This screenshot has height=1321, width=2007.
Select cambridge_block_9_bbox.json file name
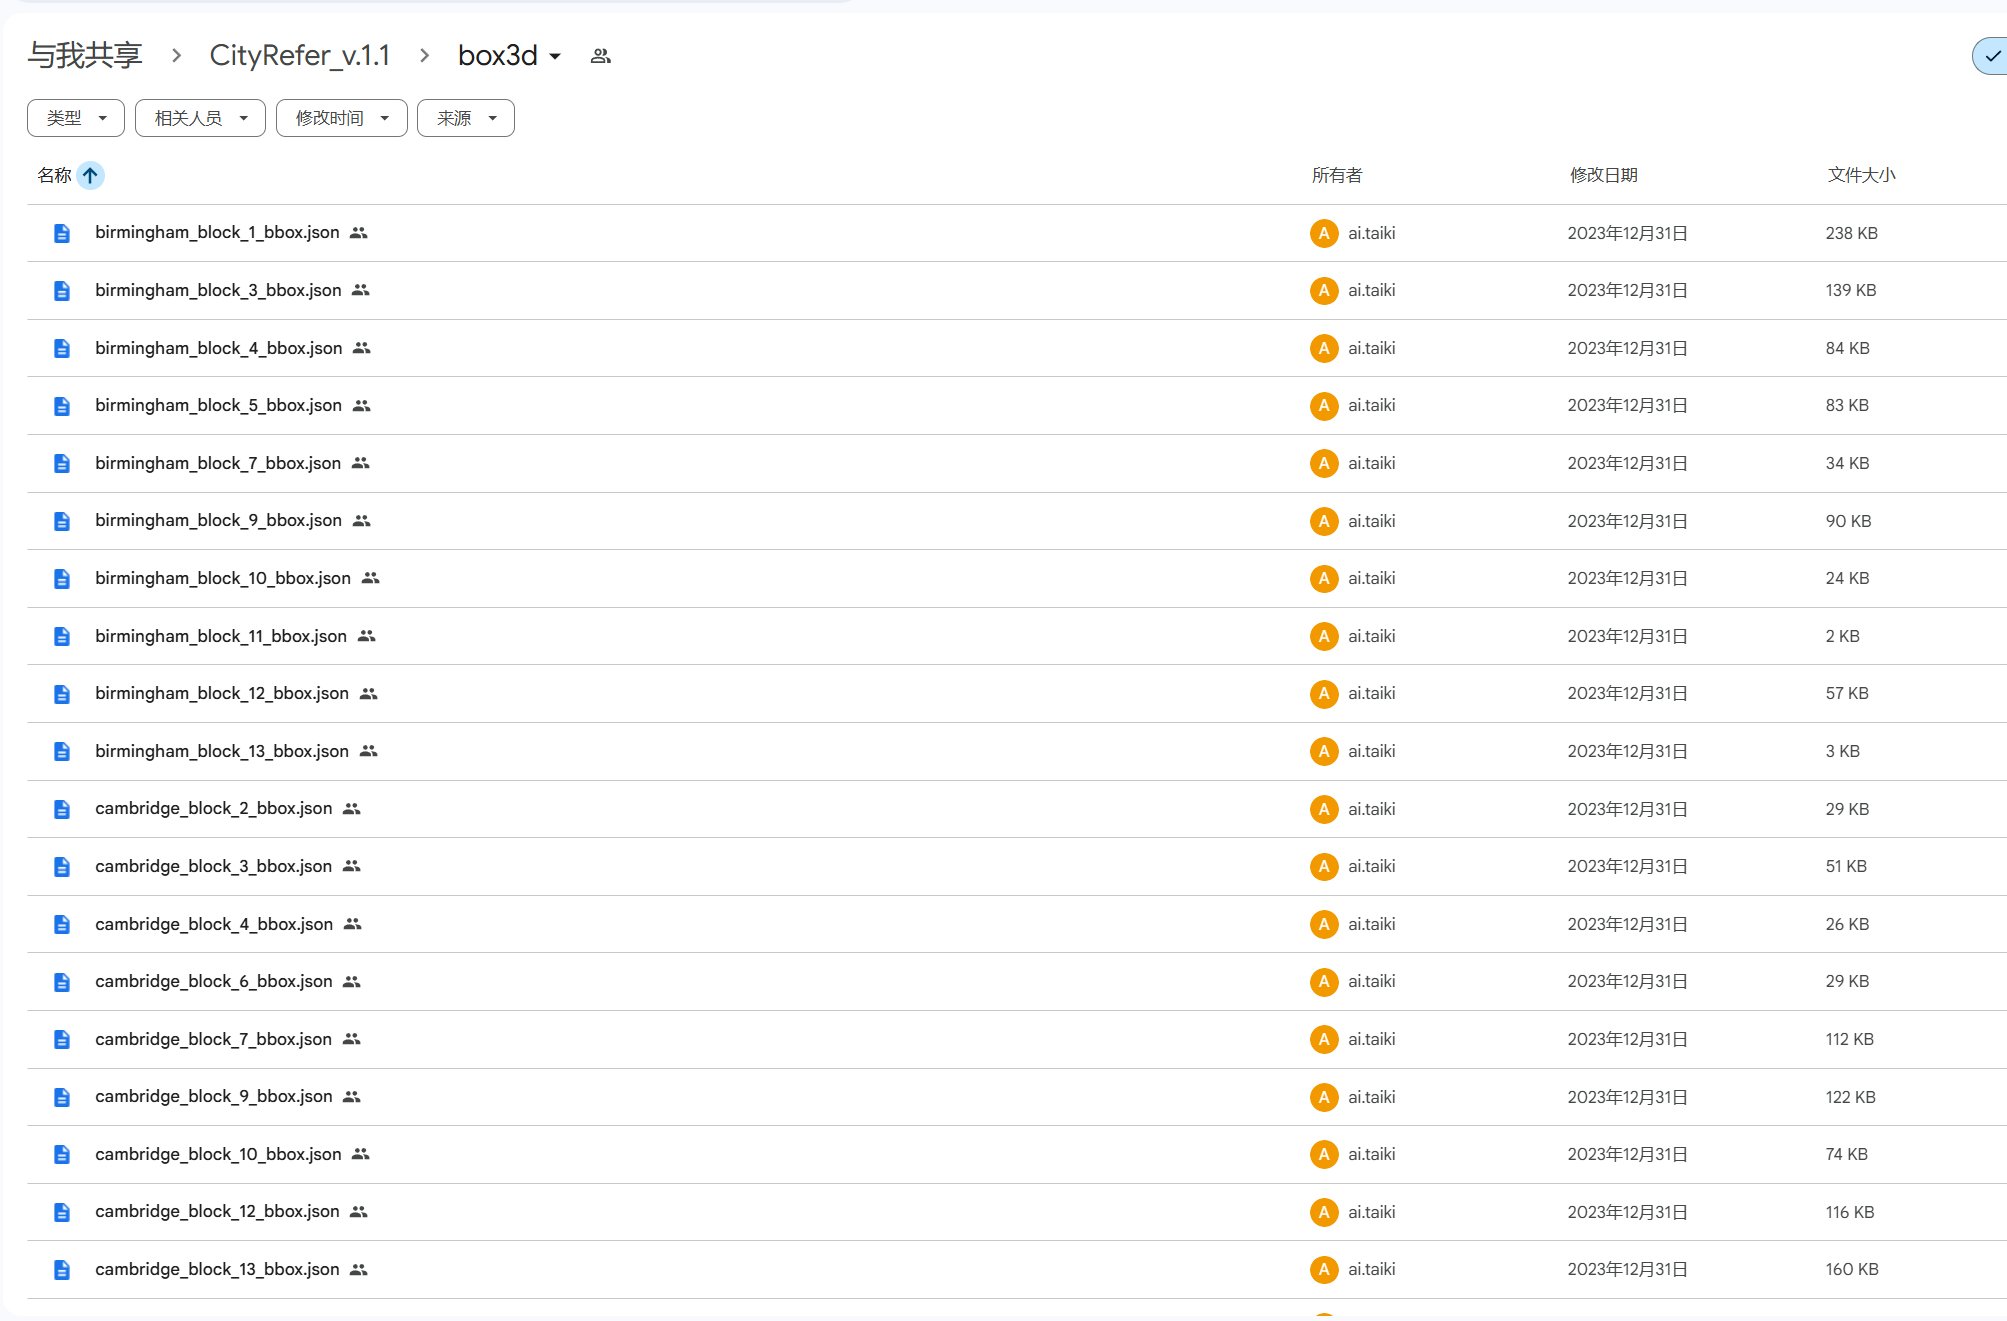[x=213, y=1096]
